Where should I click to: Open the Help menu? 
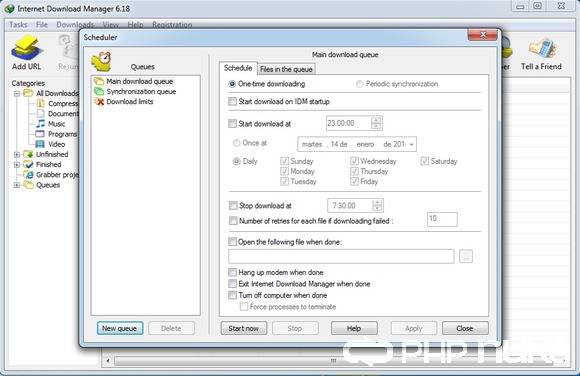135,25
